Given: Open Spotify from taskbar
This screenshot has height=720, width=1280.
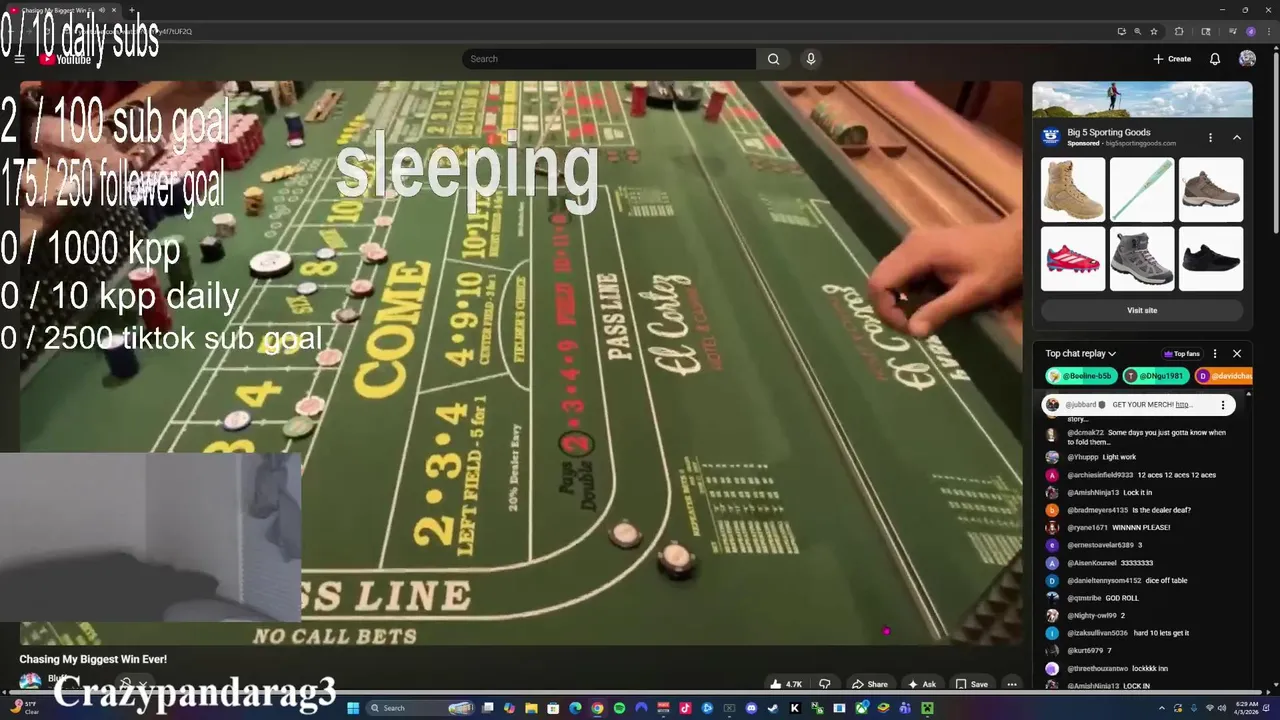Looking at the screenshot, I should (619, 708).
